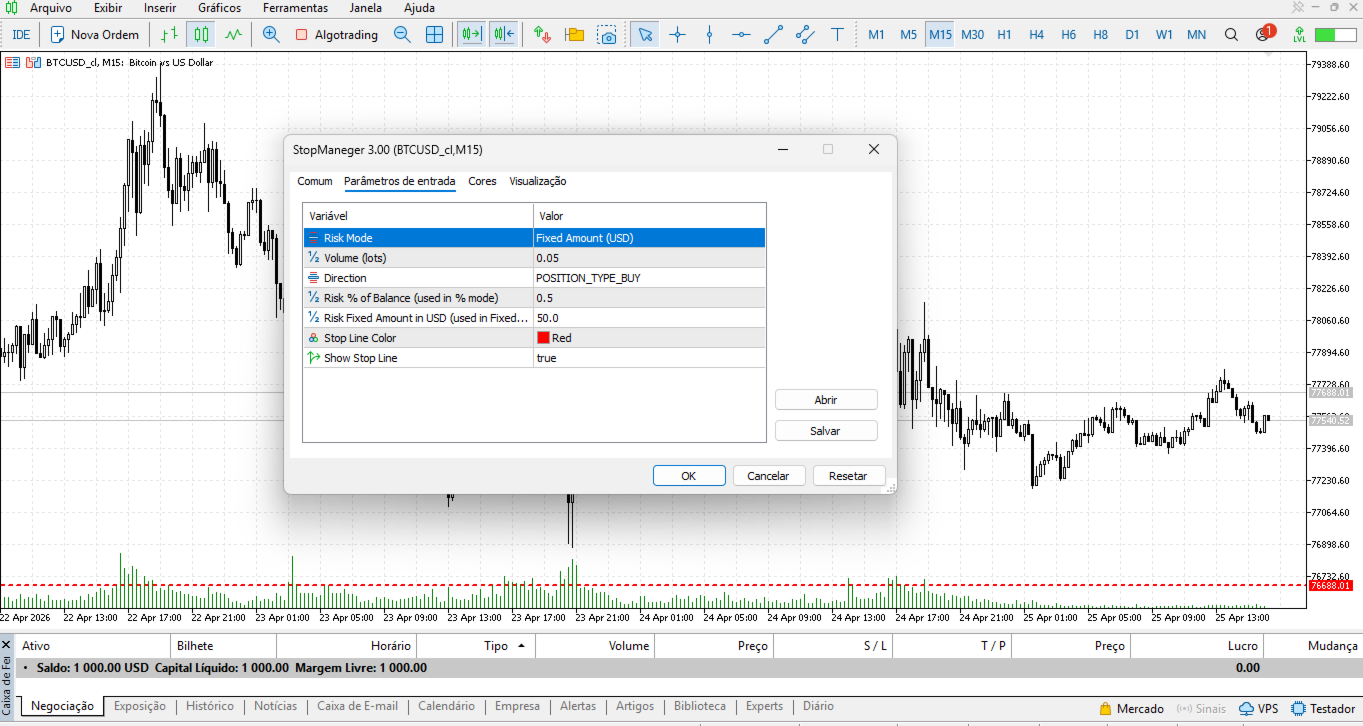The height and width of the screenshot is (726, 1363).
Task: Set timeframe to D1
Action: 1132,35
